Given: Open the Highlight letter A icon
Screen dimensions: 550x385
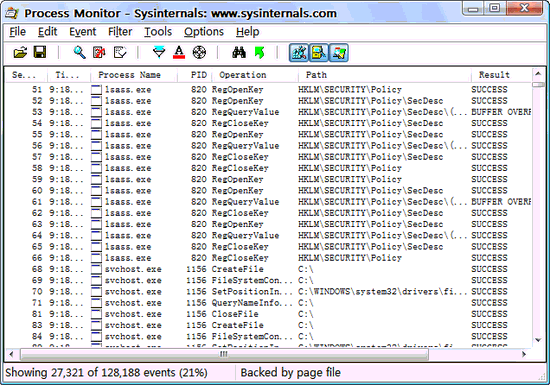Looking at the screenshot, I should 179,53.
